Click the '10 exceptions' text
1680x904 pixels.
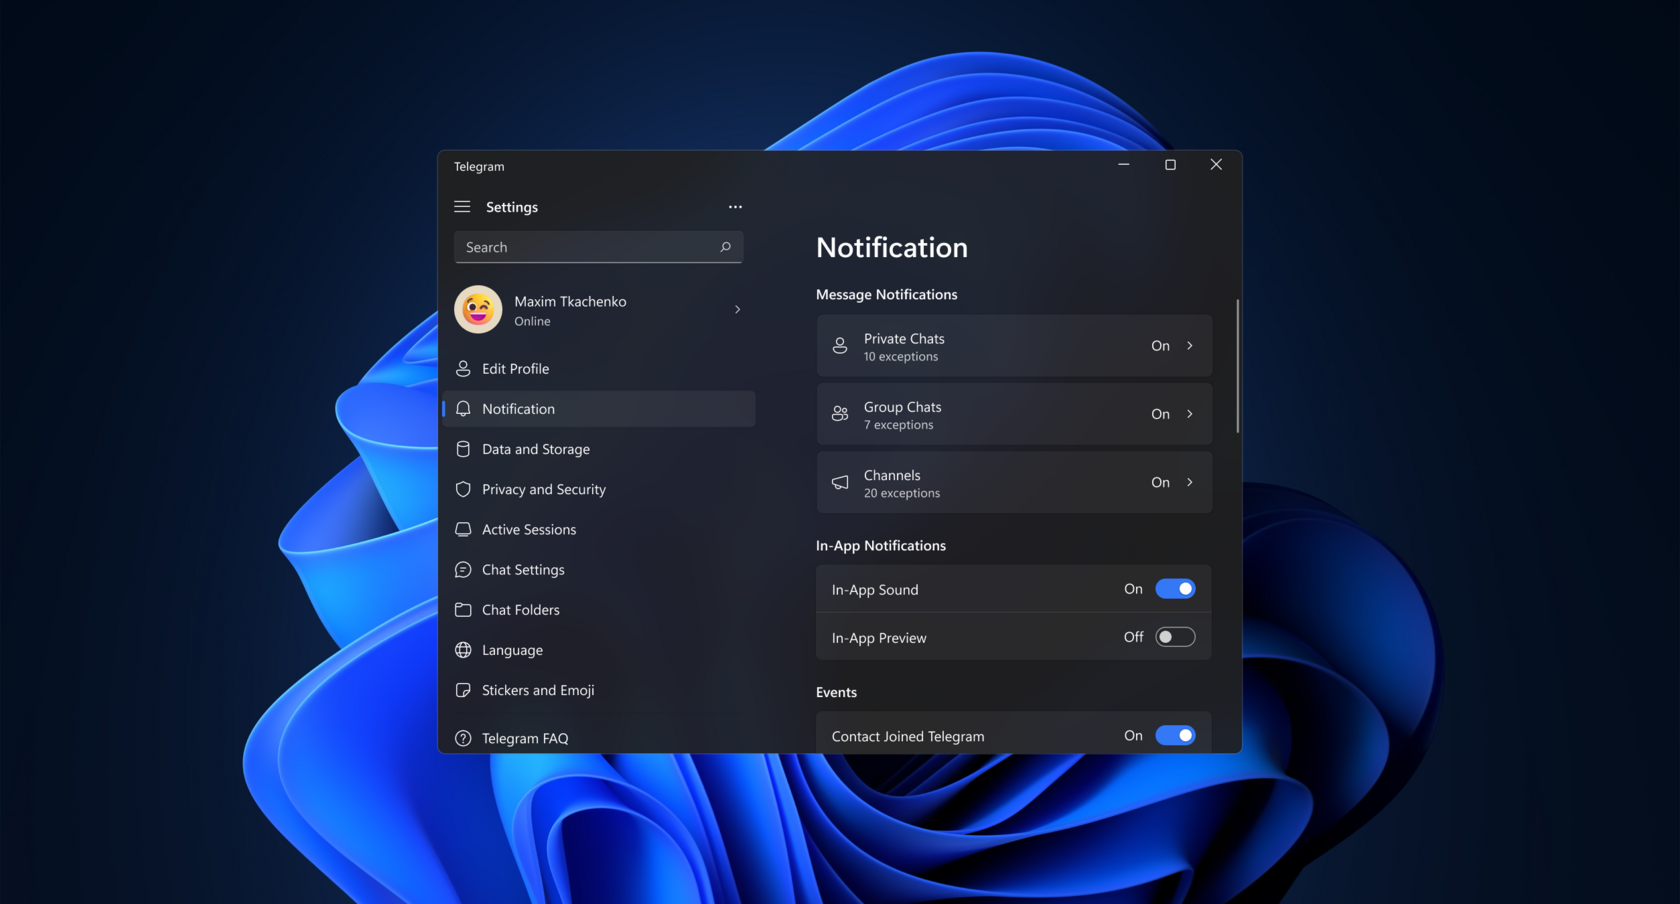click(901, 357)
